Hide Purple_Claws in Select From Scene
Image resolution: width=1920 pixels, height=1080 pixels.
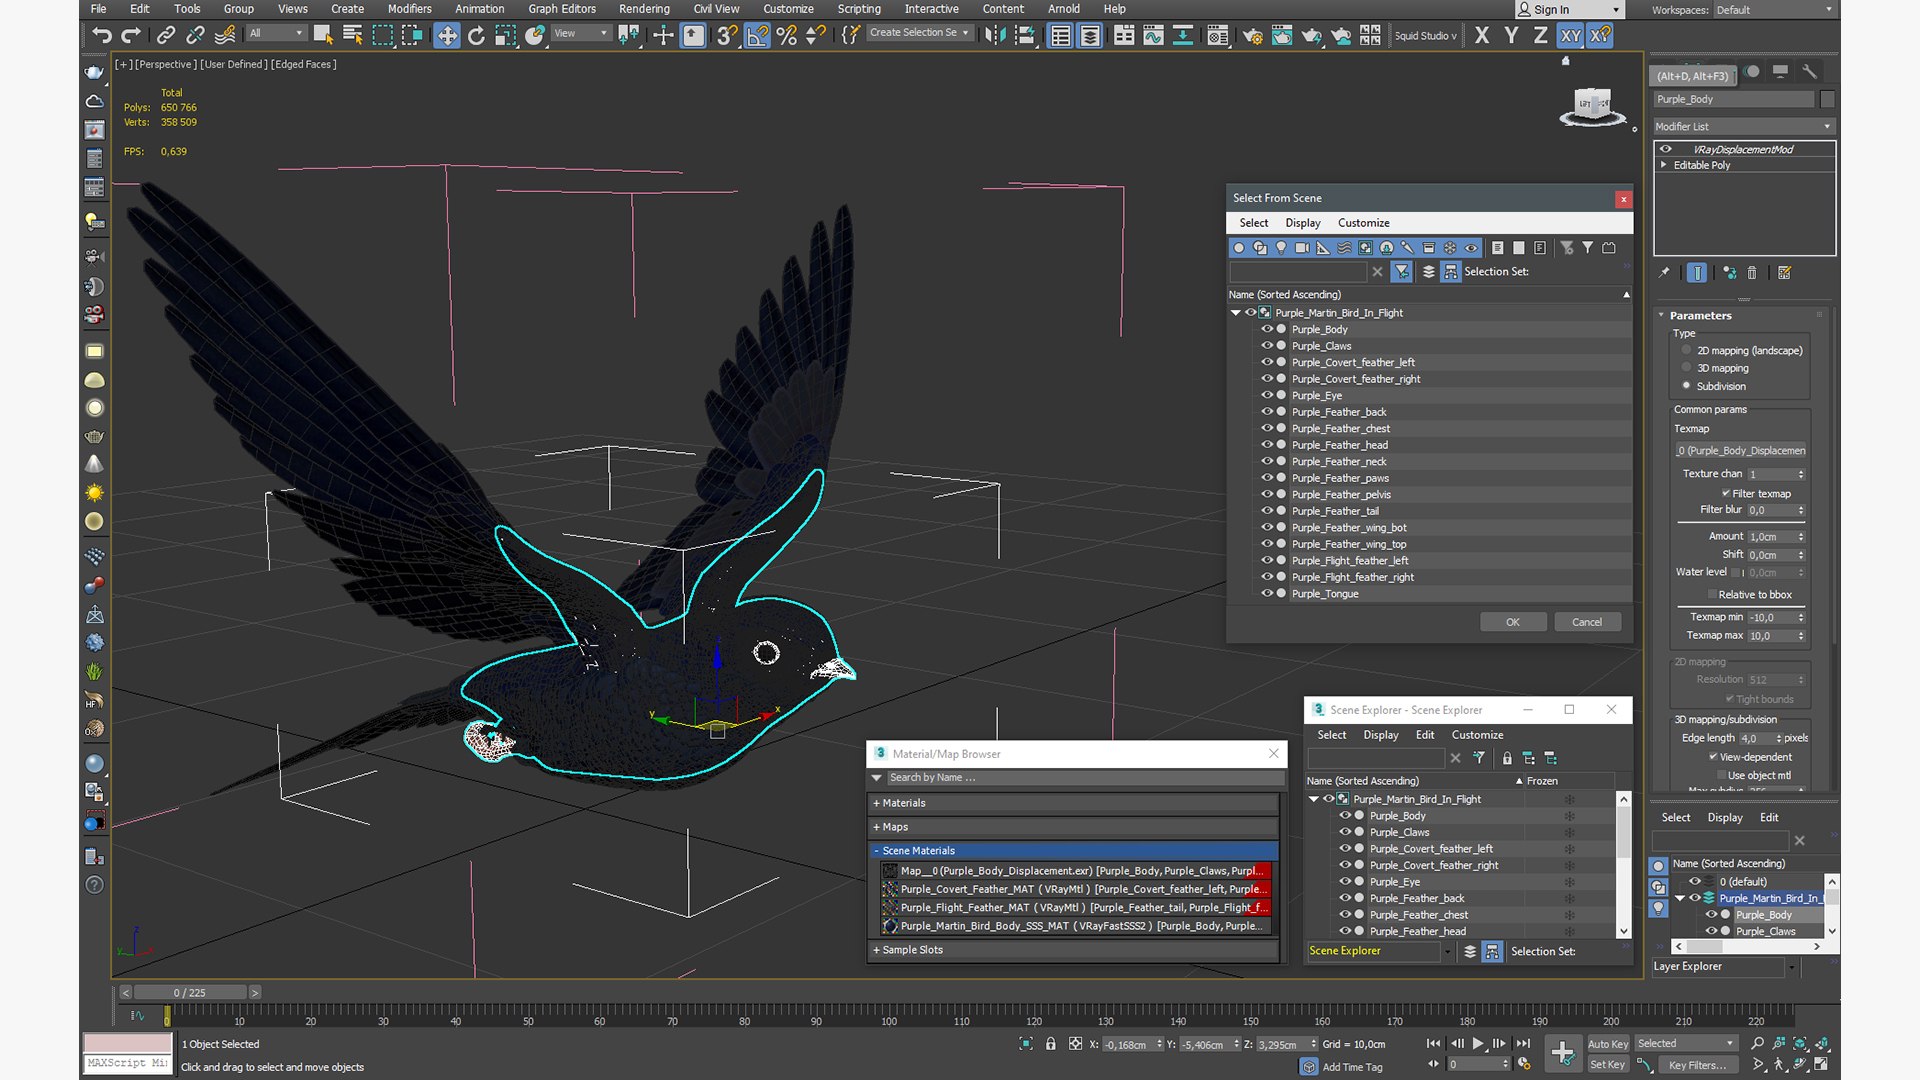click(1267, 346)
